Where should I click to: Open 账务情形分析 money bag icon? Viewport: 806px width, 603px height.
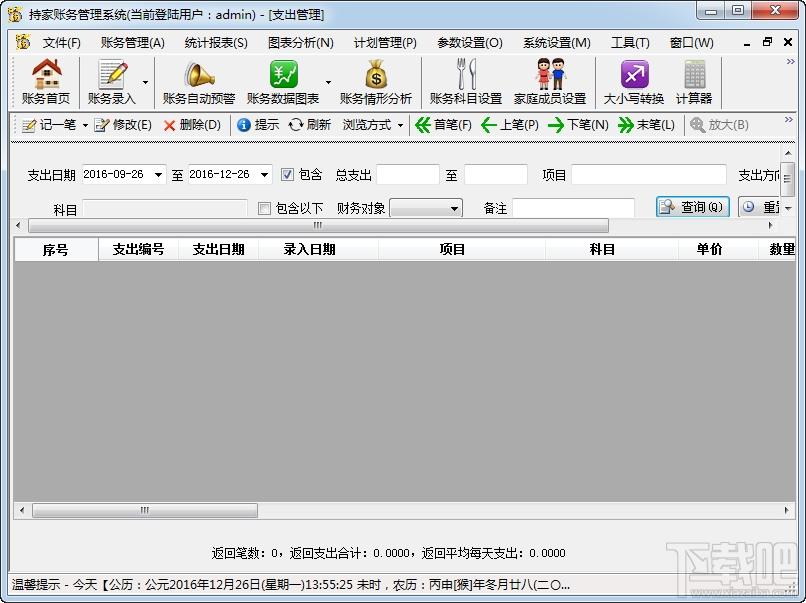pyautogui.click(x=376, y=75)
